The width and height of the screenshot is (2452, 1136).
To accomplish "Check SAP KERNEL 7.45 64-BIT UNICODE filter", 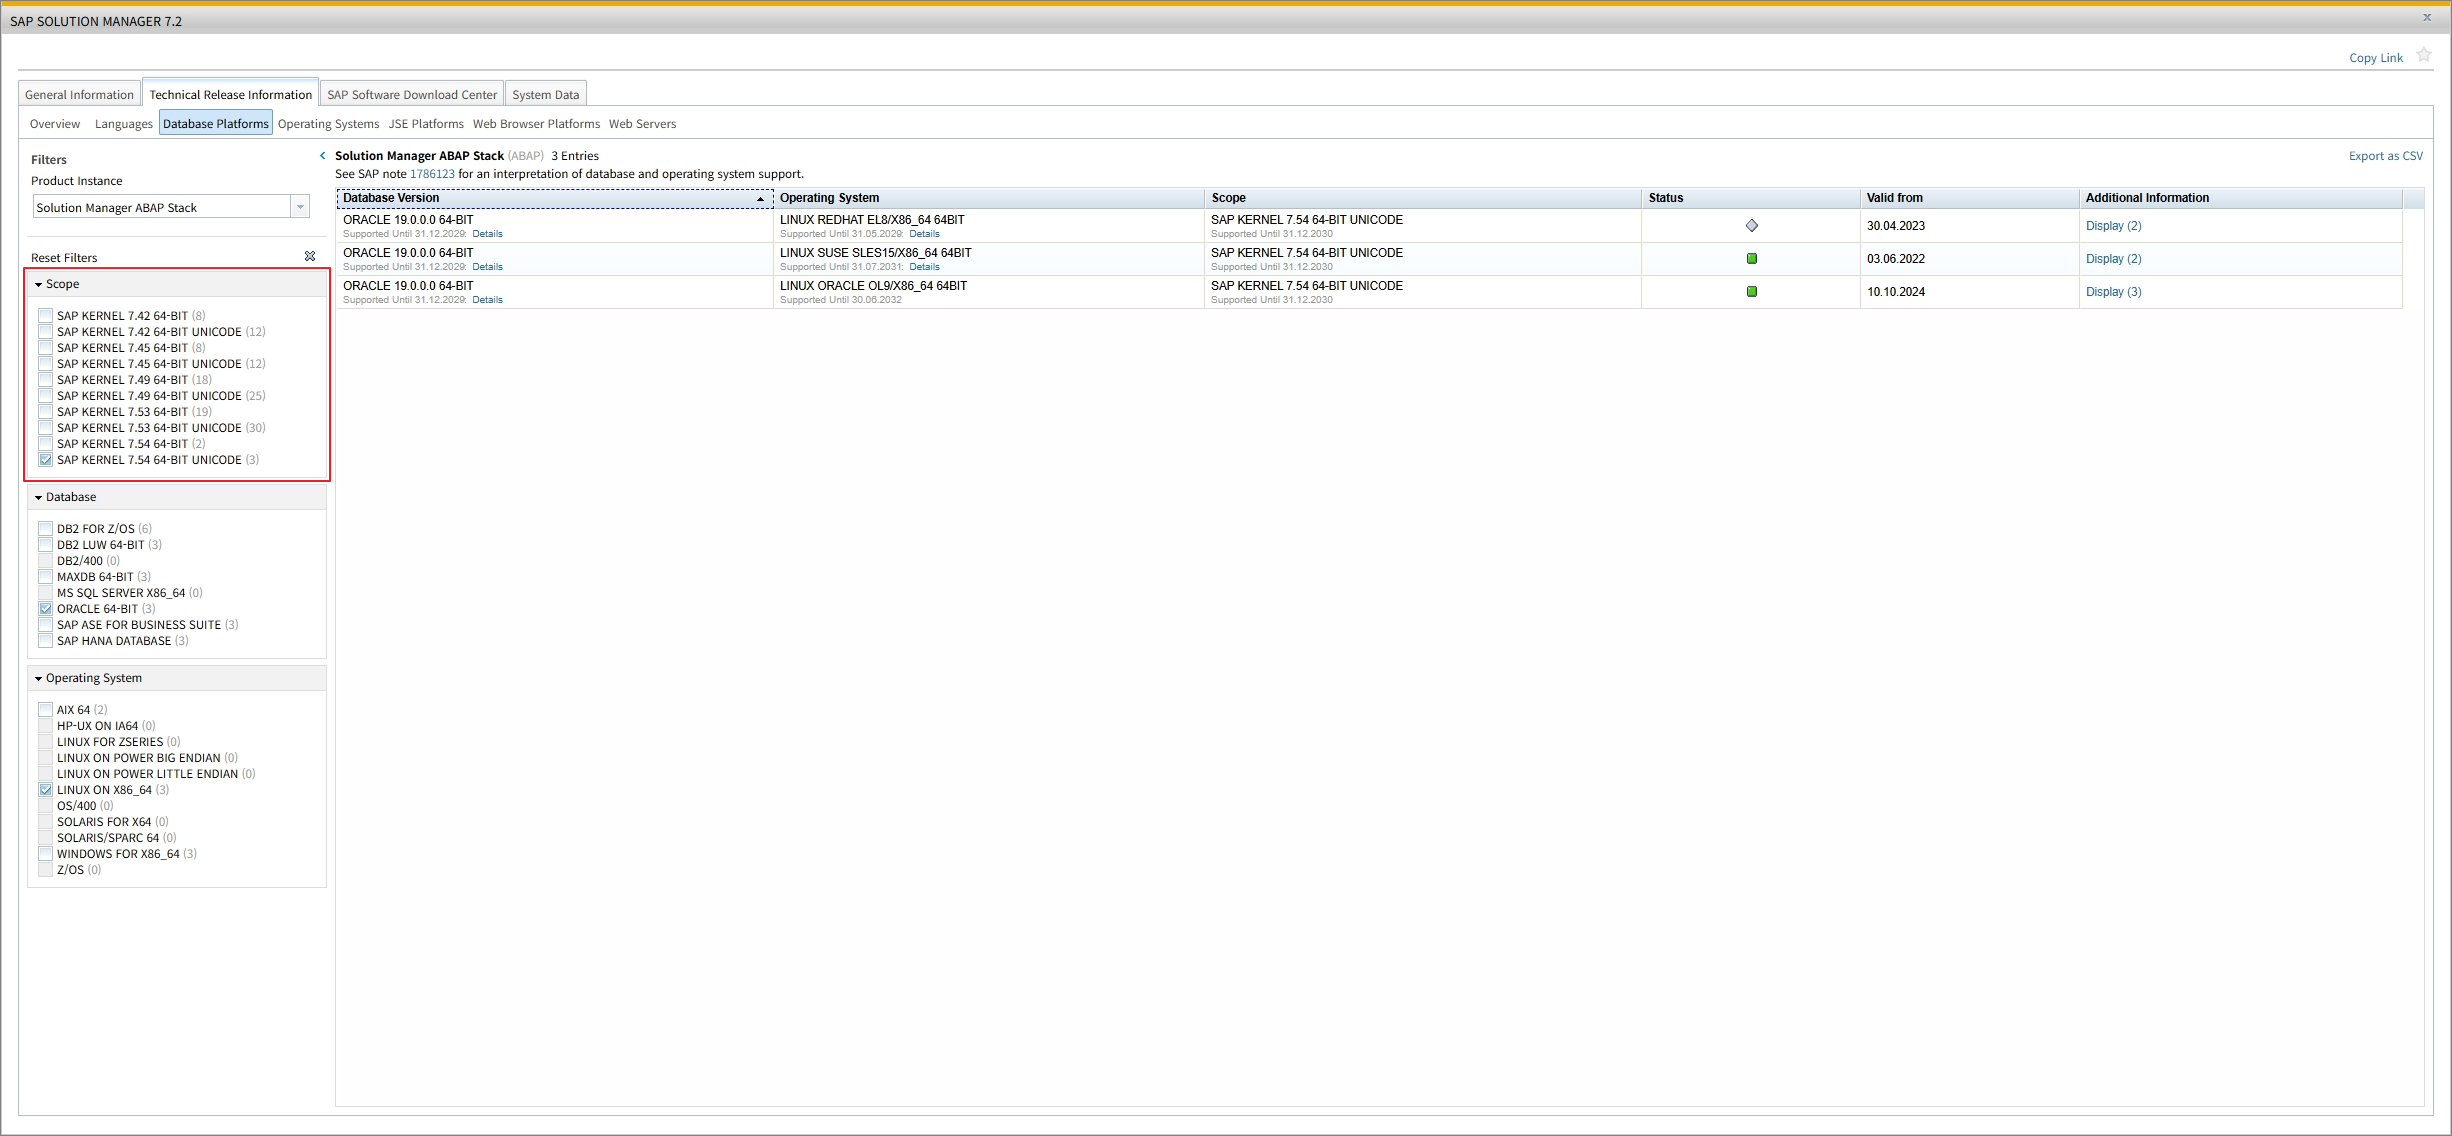I will [45, 364].
